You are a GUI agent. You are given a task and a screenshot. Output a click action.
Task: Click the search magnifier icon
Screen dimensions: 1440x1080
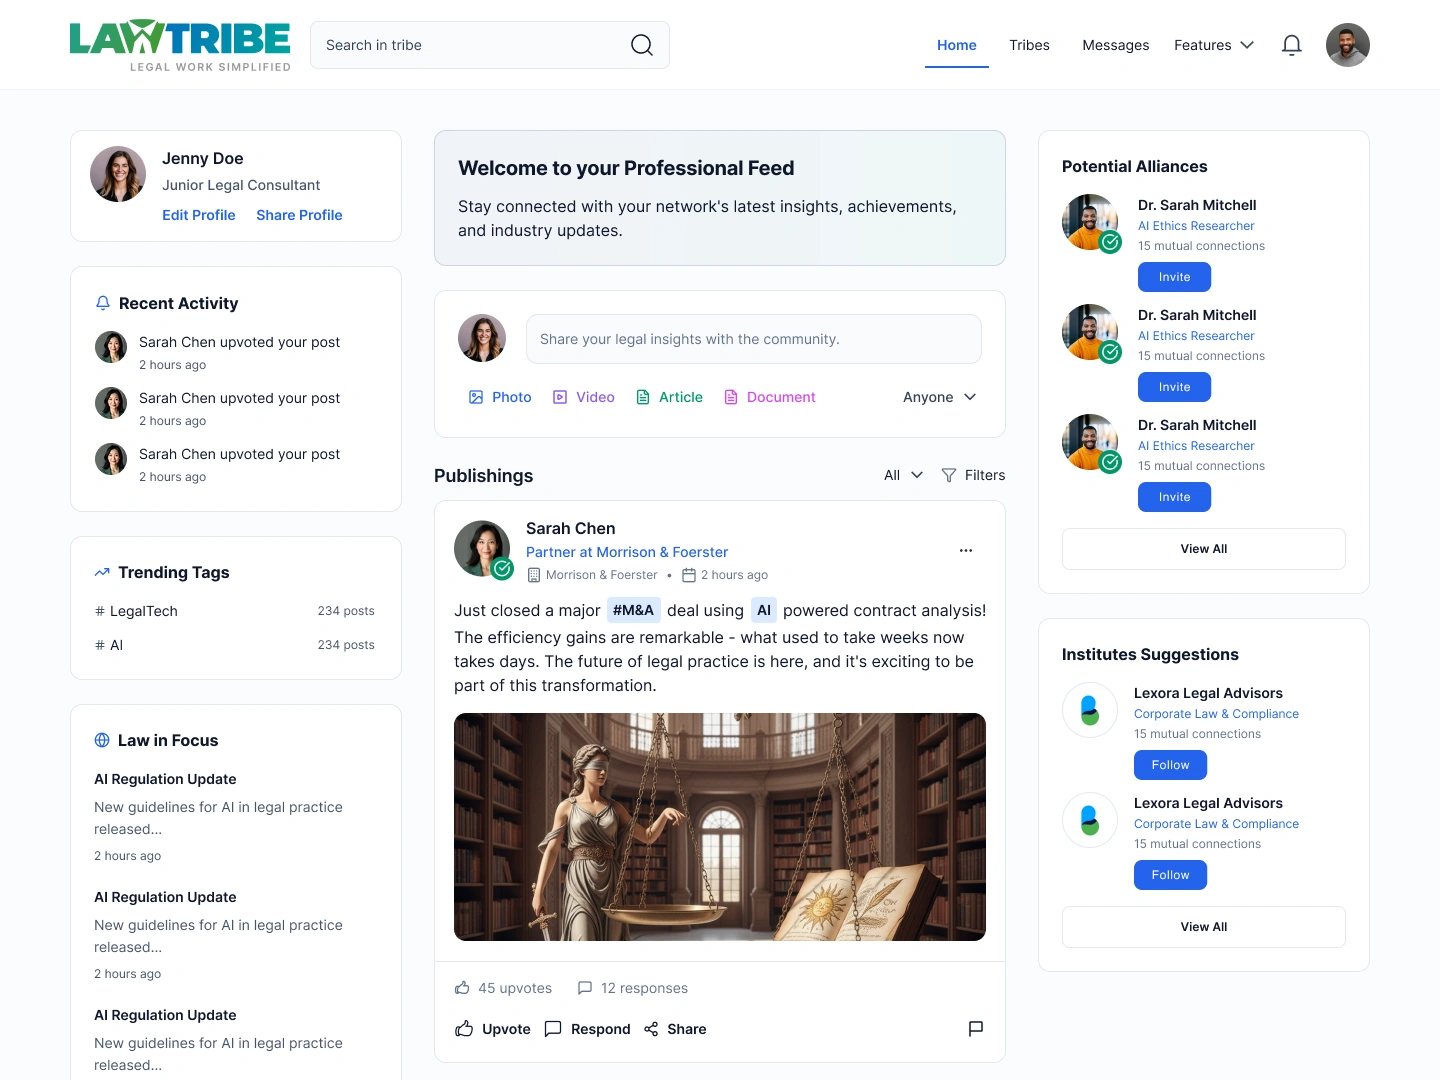tap(642, 45)
